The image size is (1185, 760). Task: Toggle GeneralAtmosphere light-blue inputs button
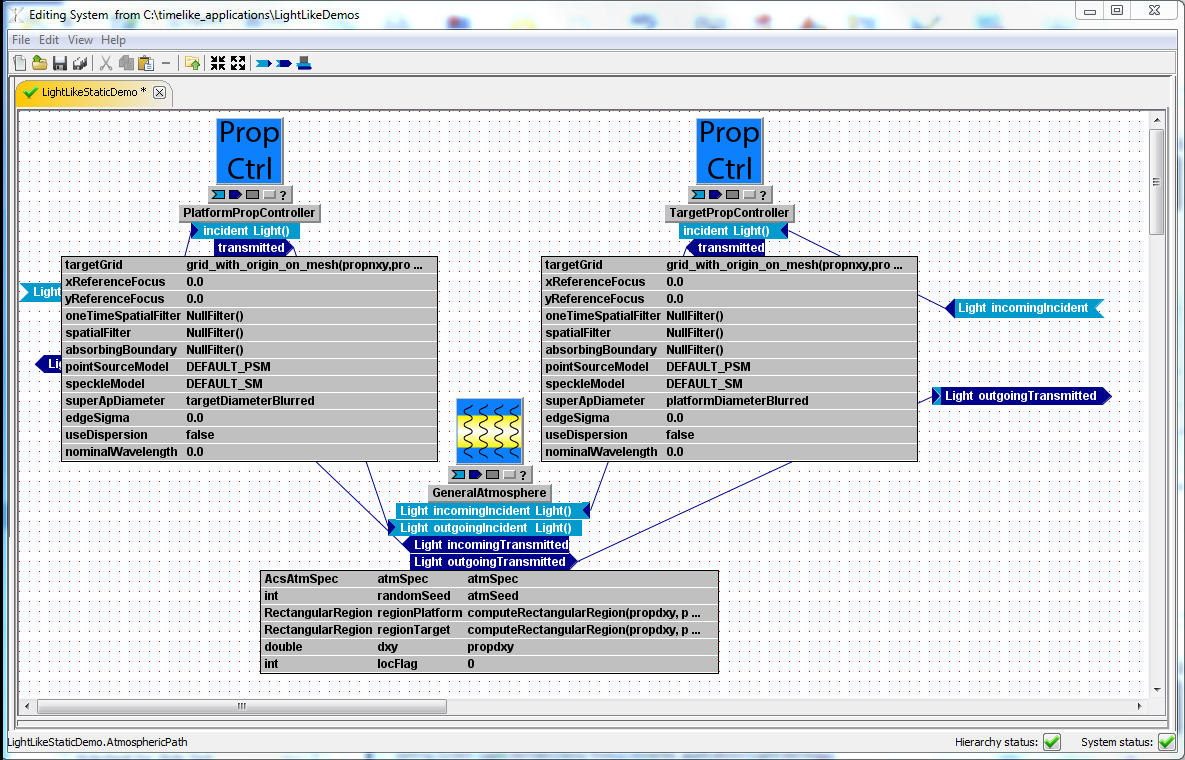tap(458, 475)
